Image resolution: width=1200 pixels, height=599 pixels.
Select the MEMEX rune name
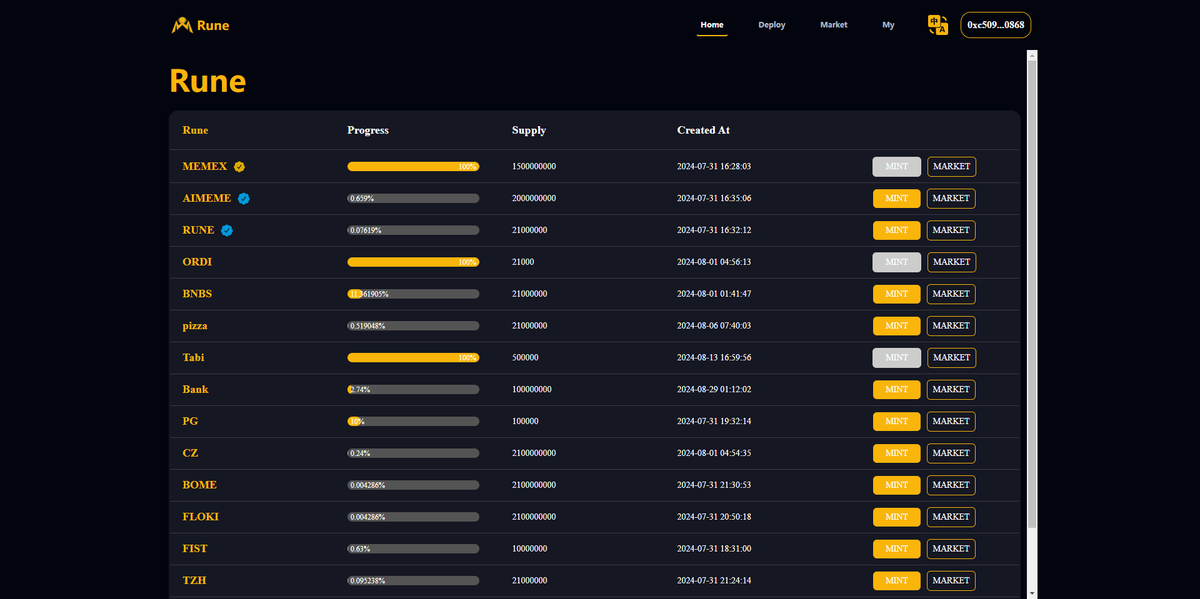point(205,167)
